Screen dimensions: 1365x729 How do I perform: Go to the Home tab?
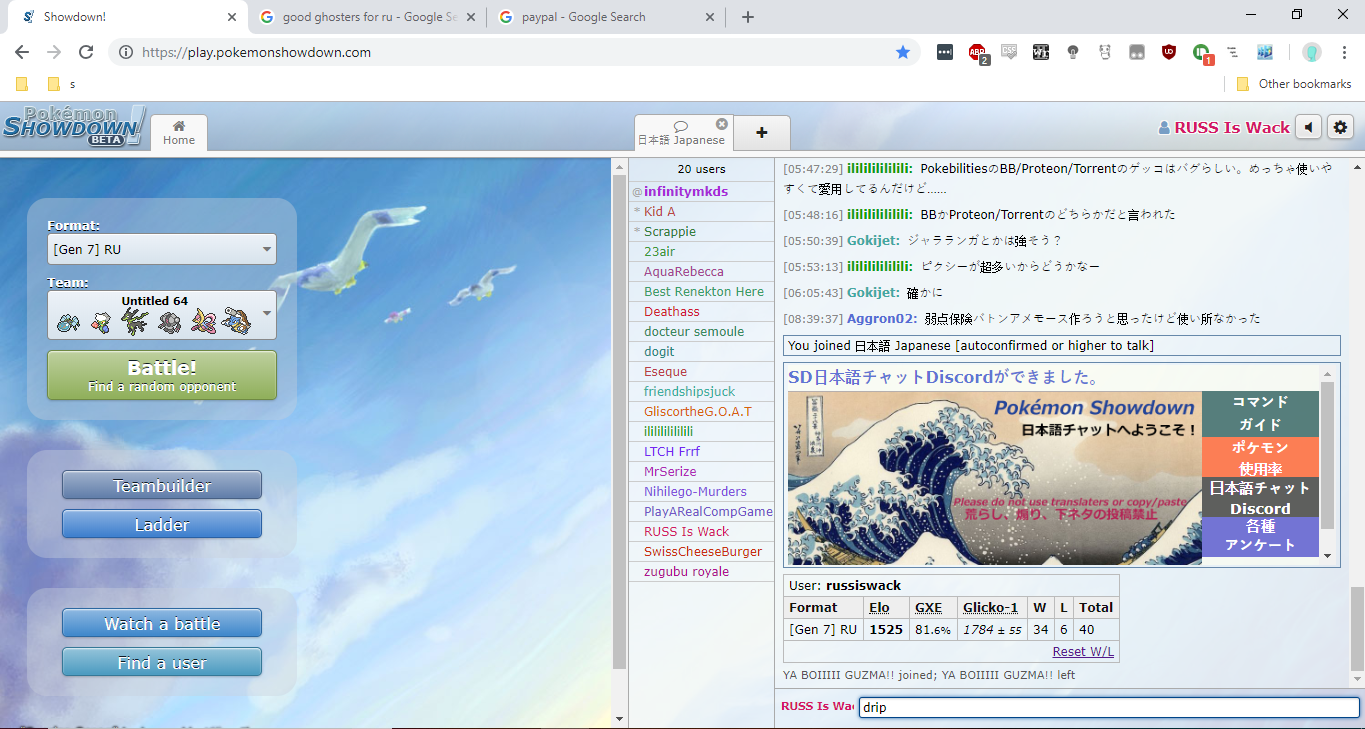coord(179,133)
